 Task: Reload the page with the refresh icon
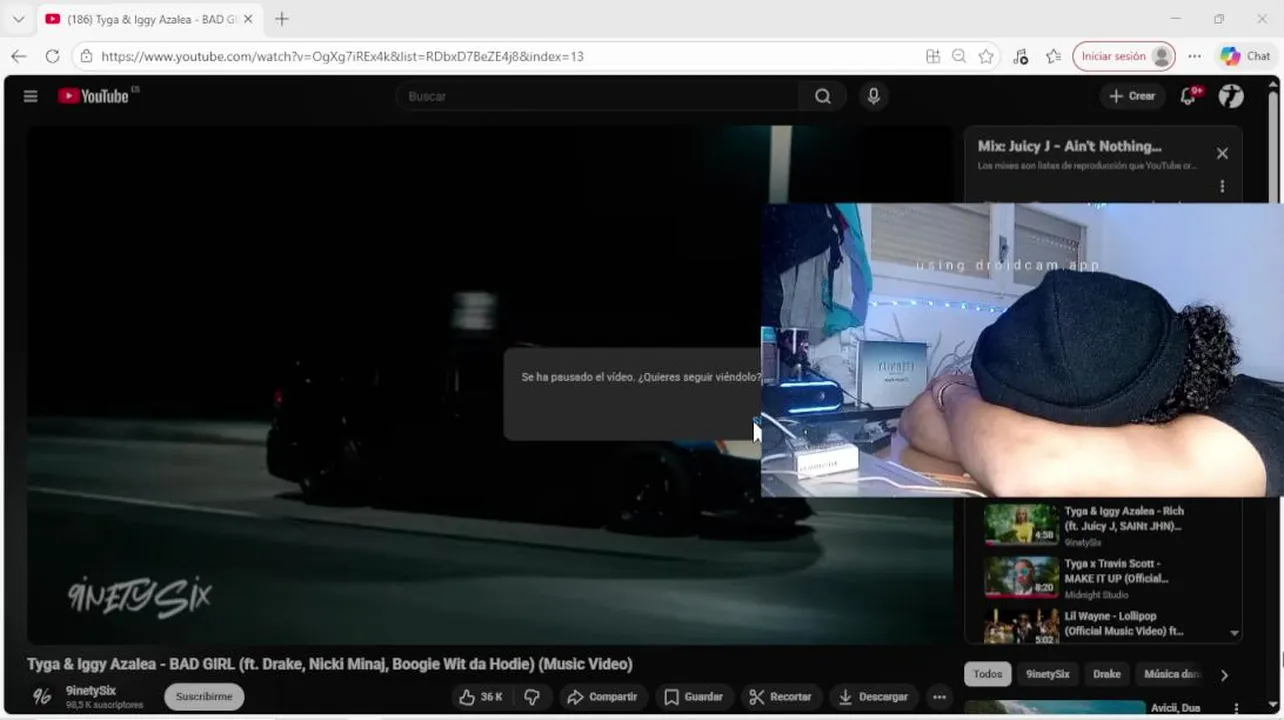pos(52,56)
